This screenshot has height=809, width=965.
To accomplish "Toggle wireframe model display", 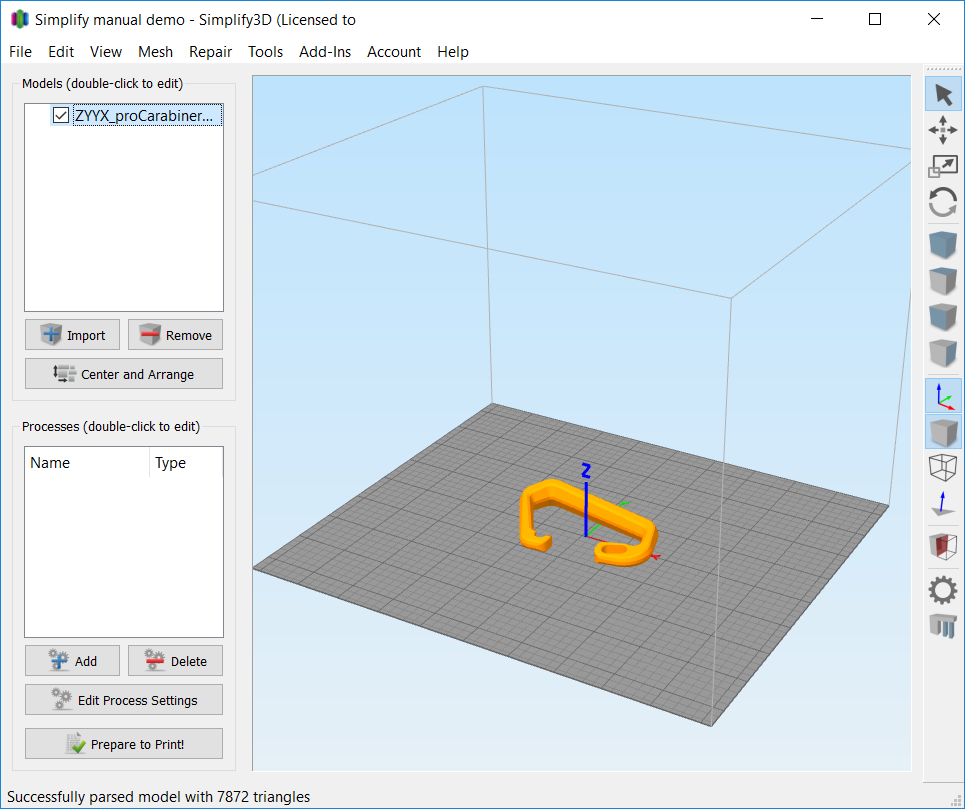I will [943, 467].
